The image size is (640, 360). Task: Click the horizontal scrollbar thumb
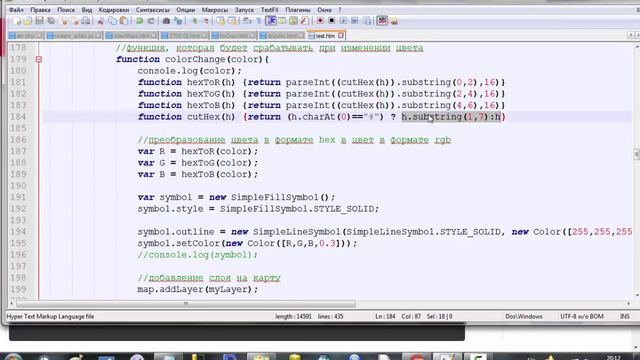[186, 304]
